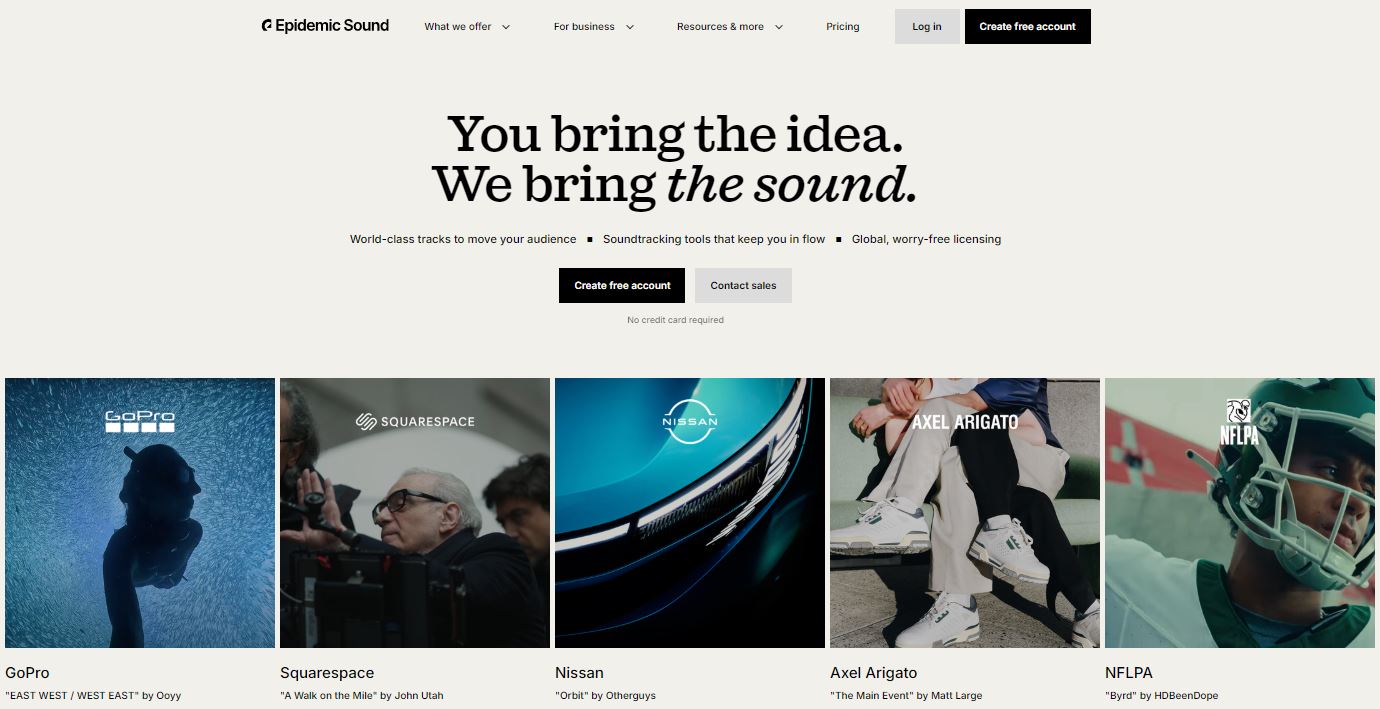
Task: Open the Pricing page
Action: (843, 27)
